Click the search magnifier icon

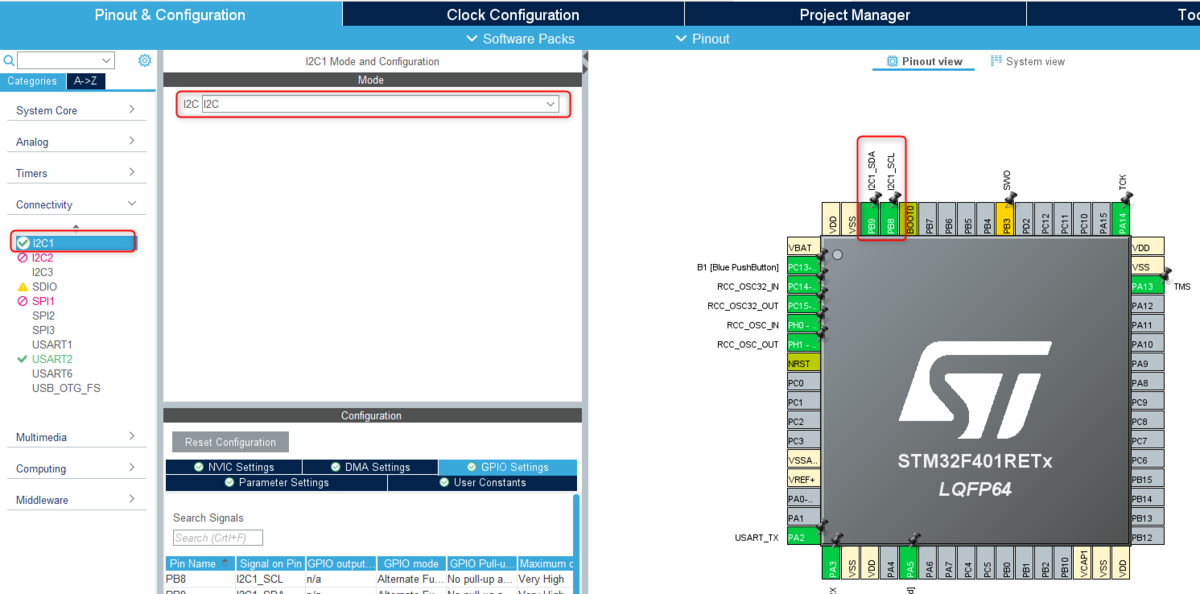(x=8, y=60)
